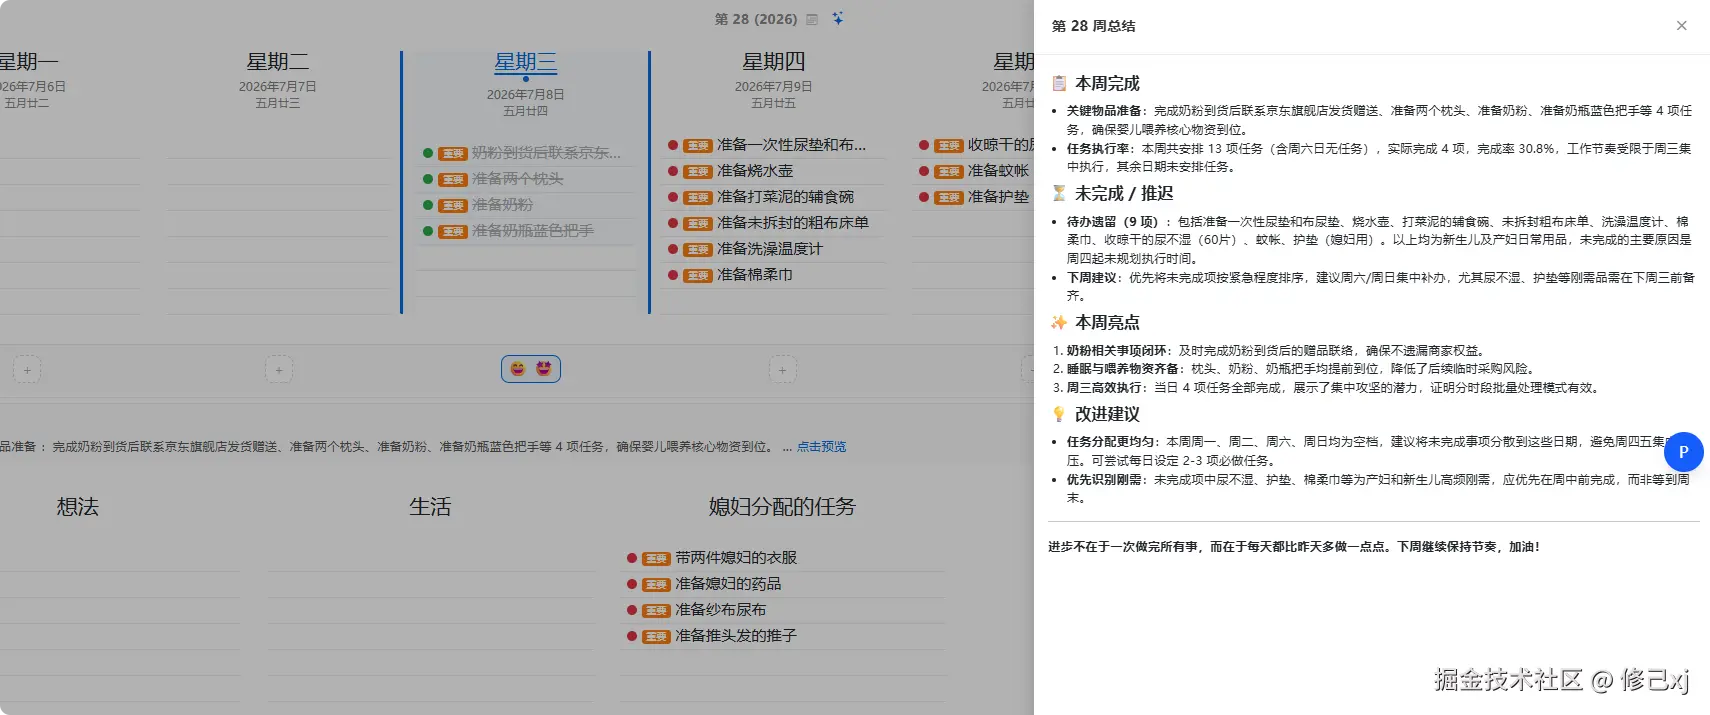
Task: Open the task 准备洗澡温度计
Action: (x=770, y=249)
